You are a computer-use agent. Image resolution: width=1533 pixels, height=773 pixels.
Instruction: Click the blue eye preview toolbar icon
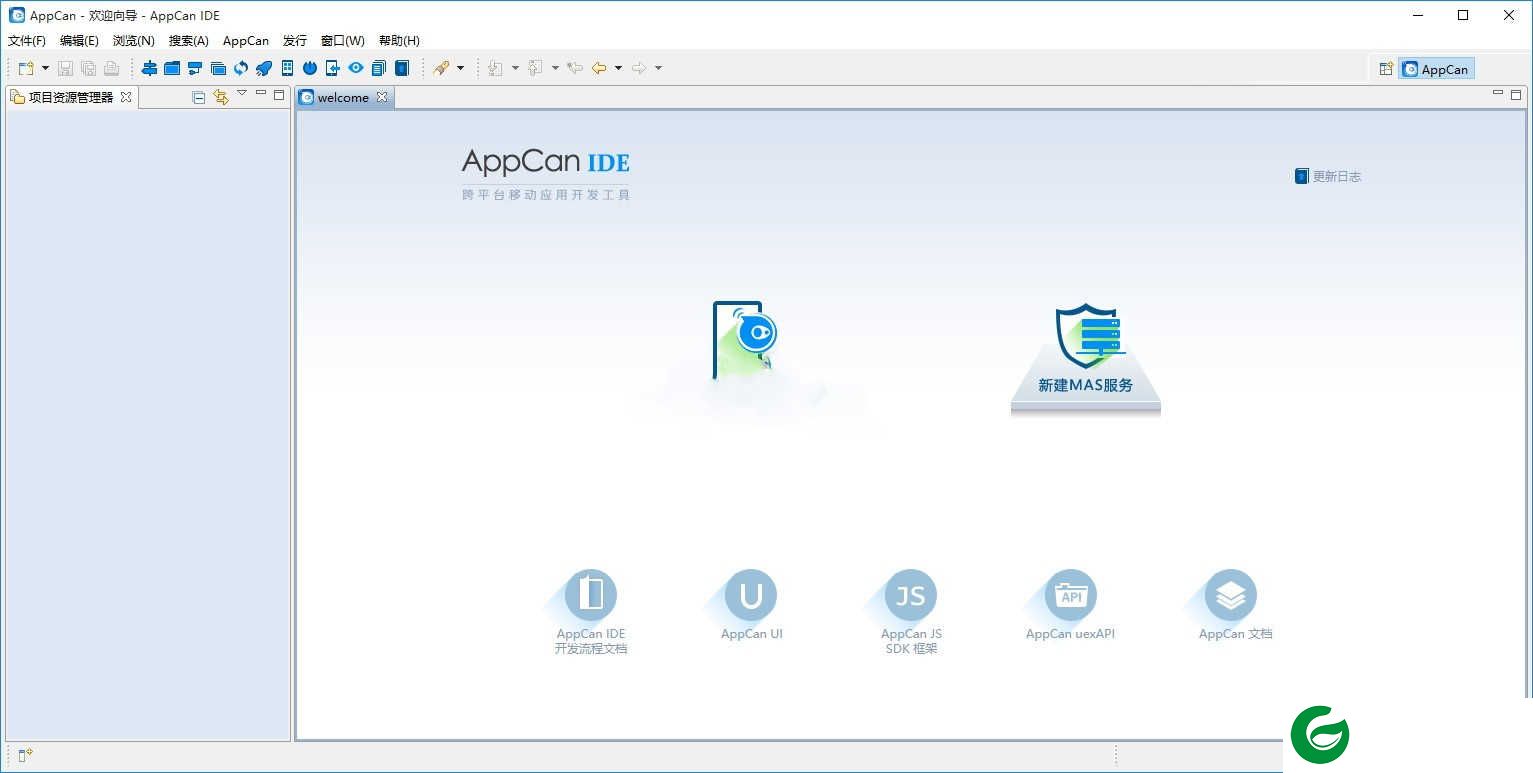[356, 68]
